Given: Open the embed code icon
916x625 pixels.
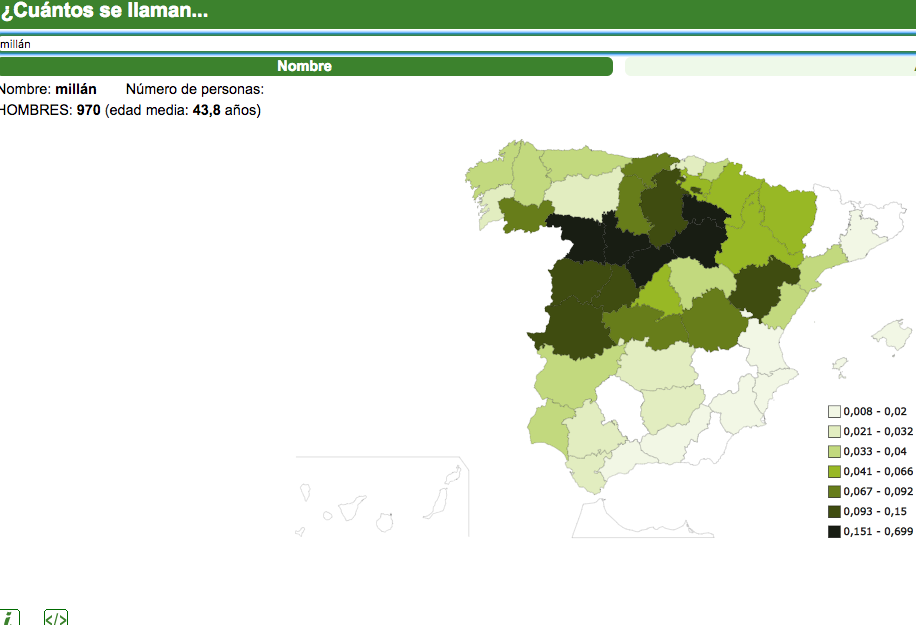Looking at the screenshot, I should click(56, 617).
